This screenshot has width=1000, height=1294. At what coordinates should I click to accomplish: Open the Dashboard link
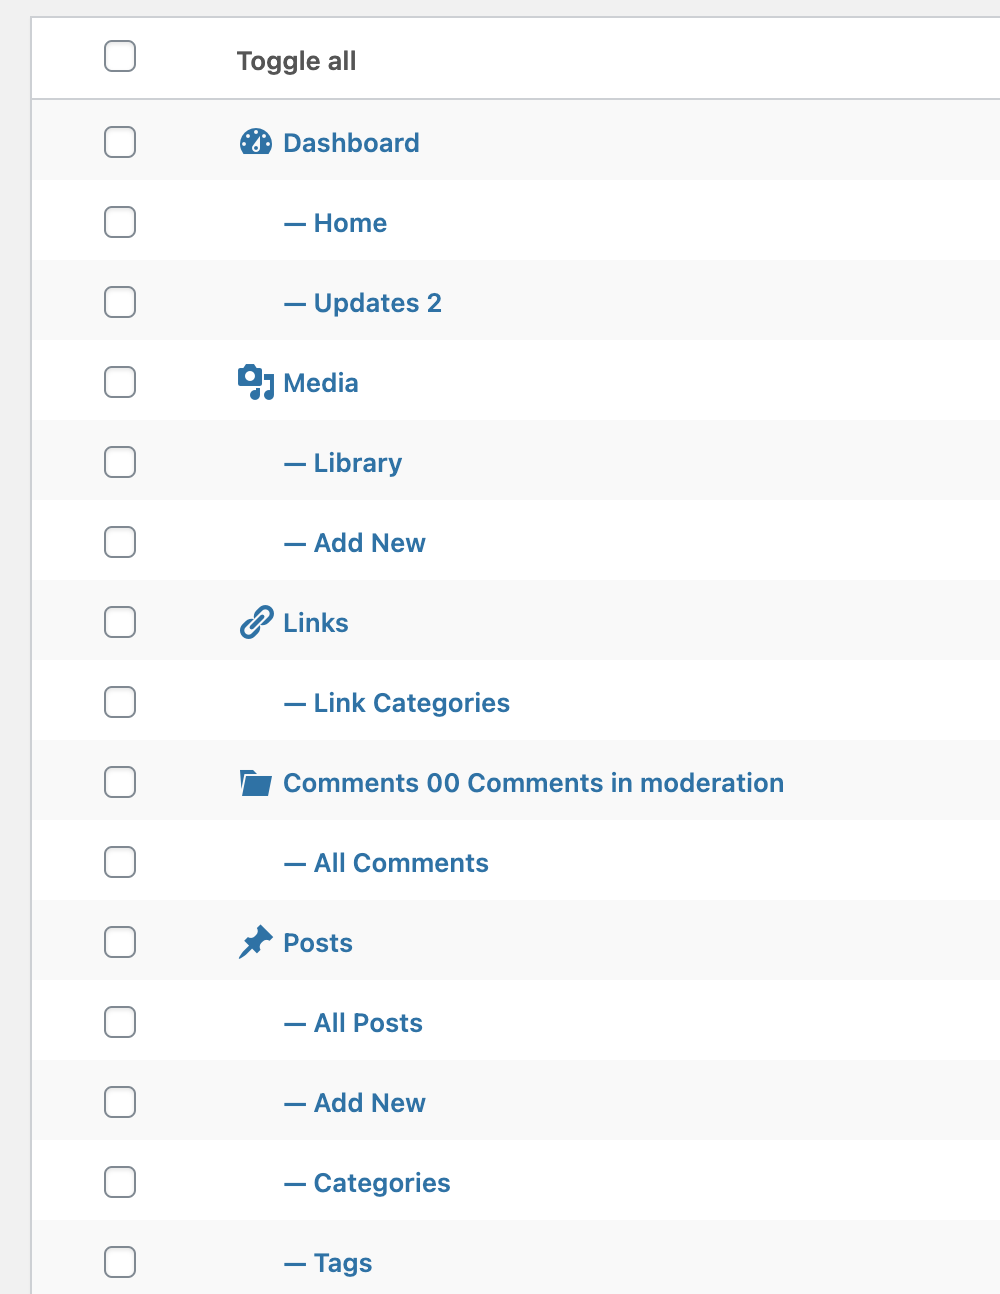[x=351, y=142]
